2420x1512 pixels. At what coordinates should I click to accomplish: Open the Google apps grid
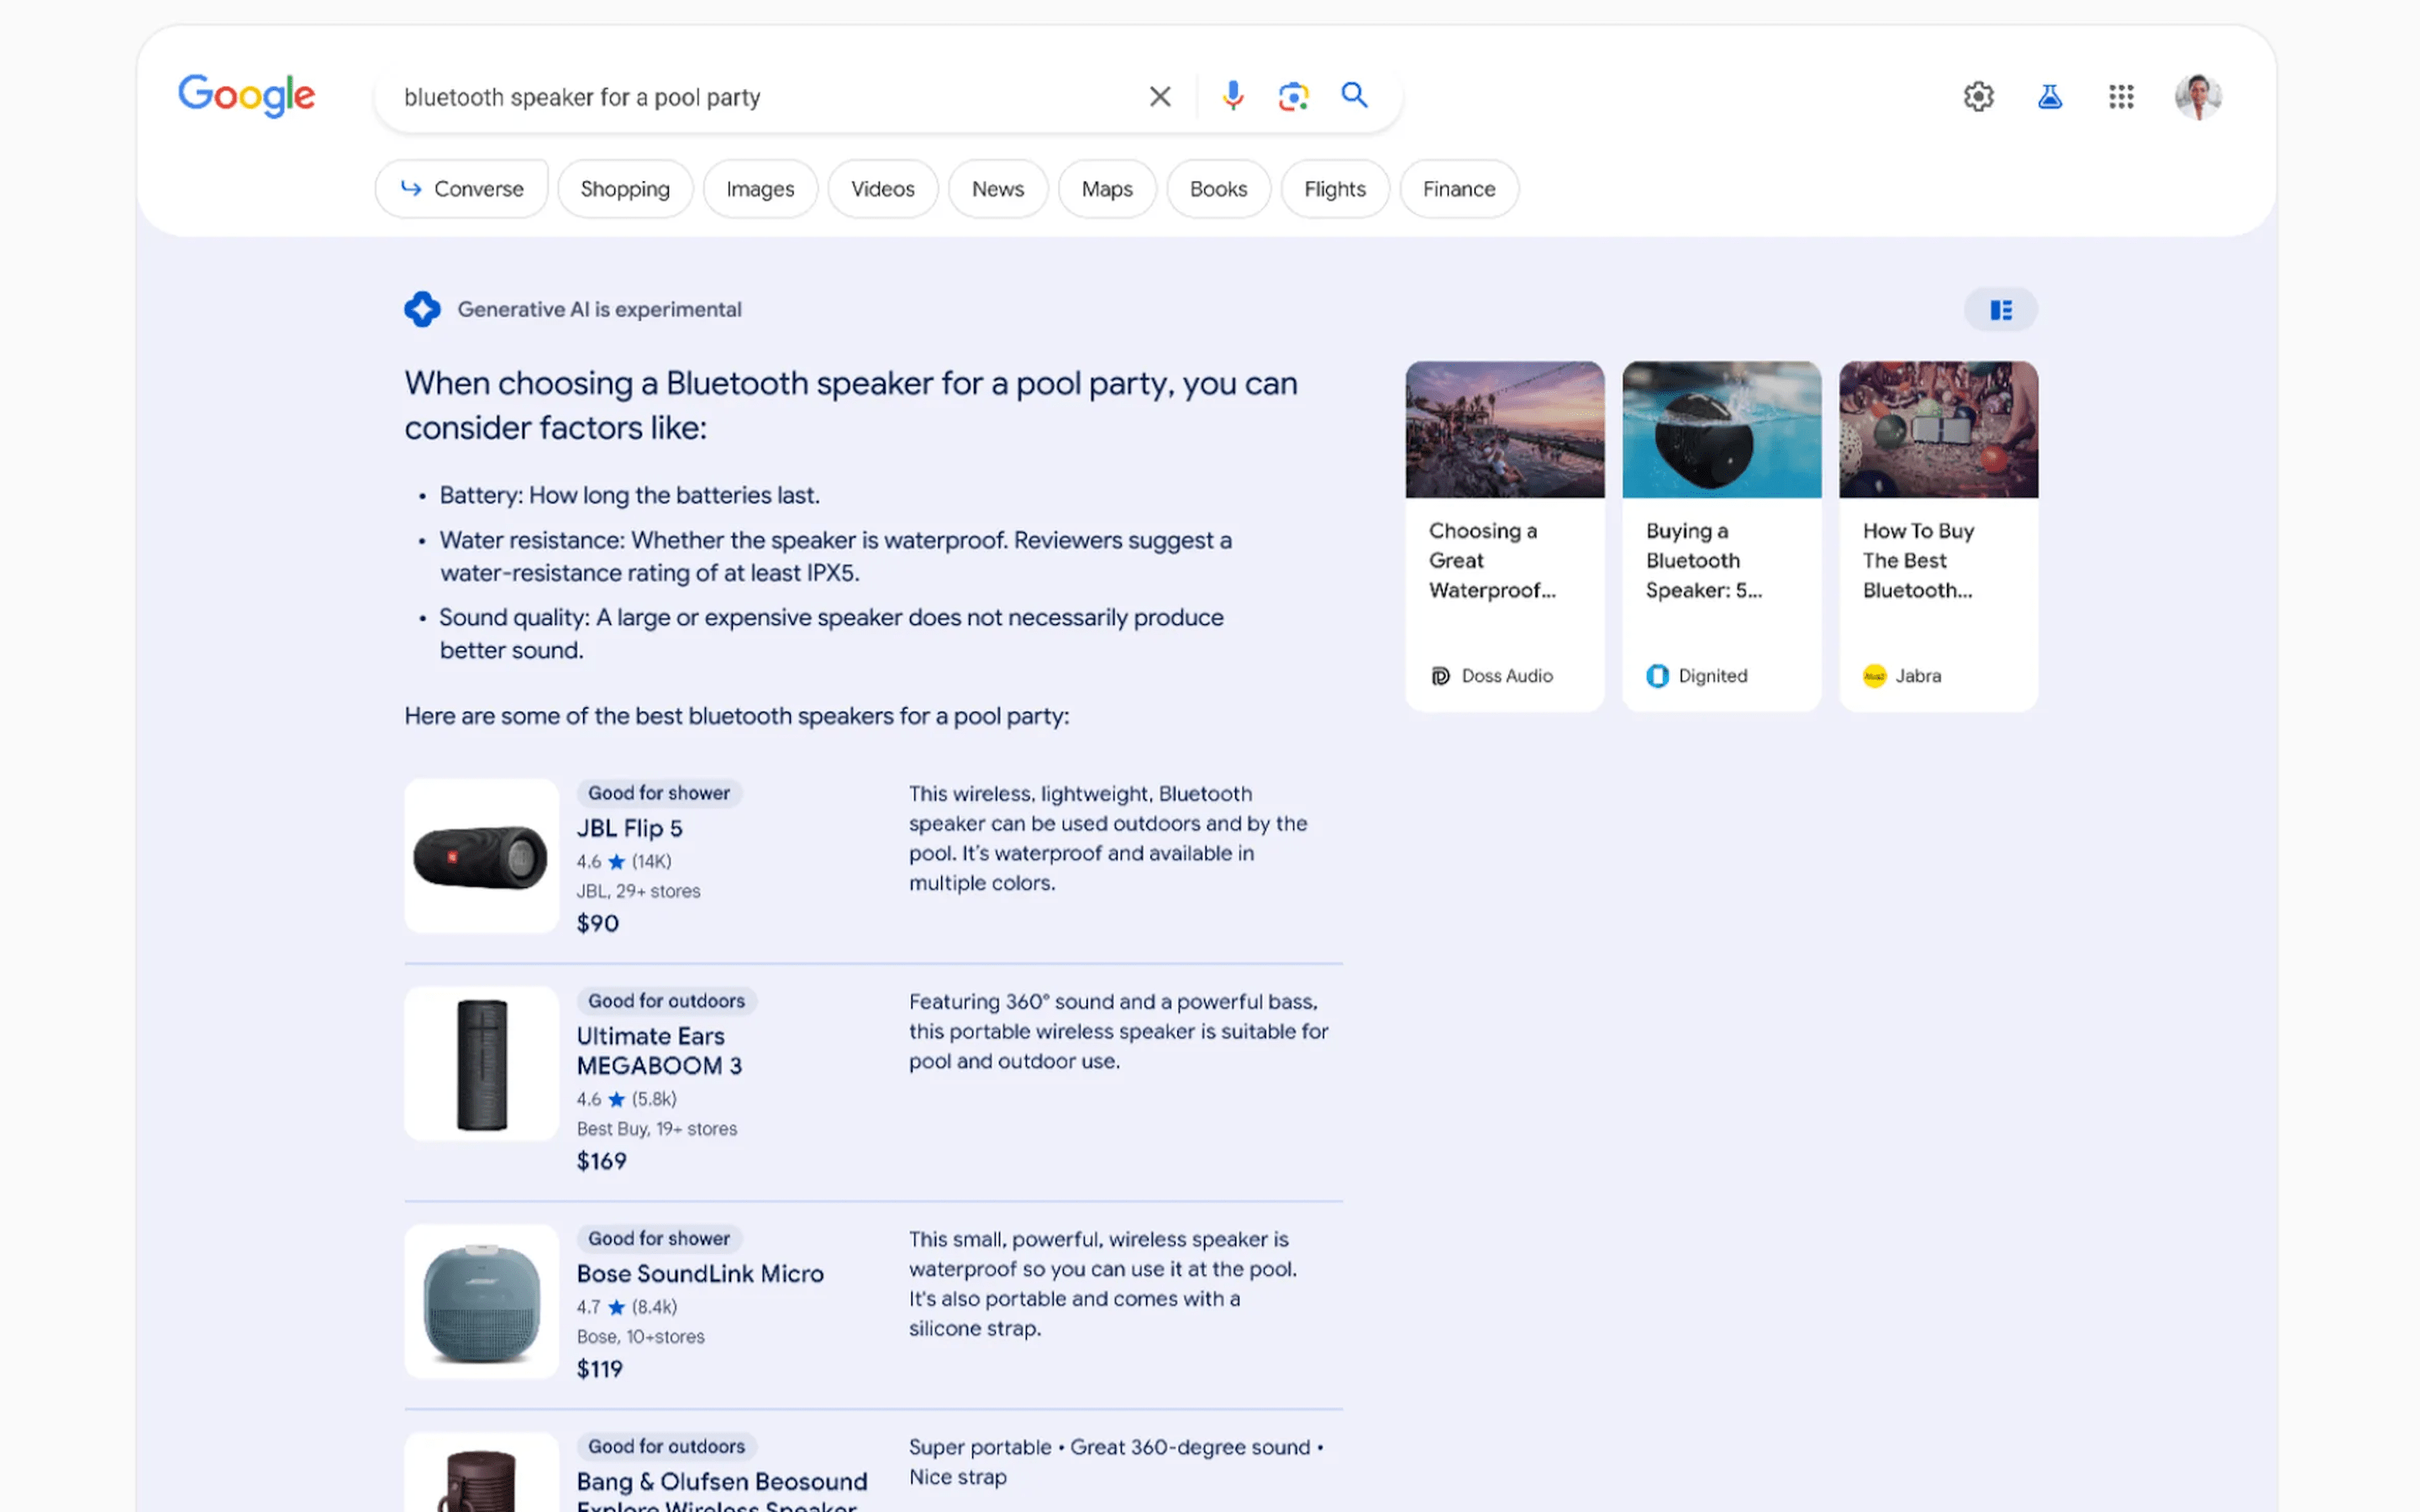pos(2122,96)
